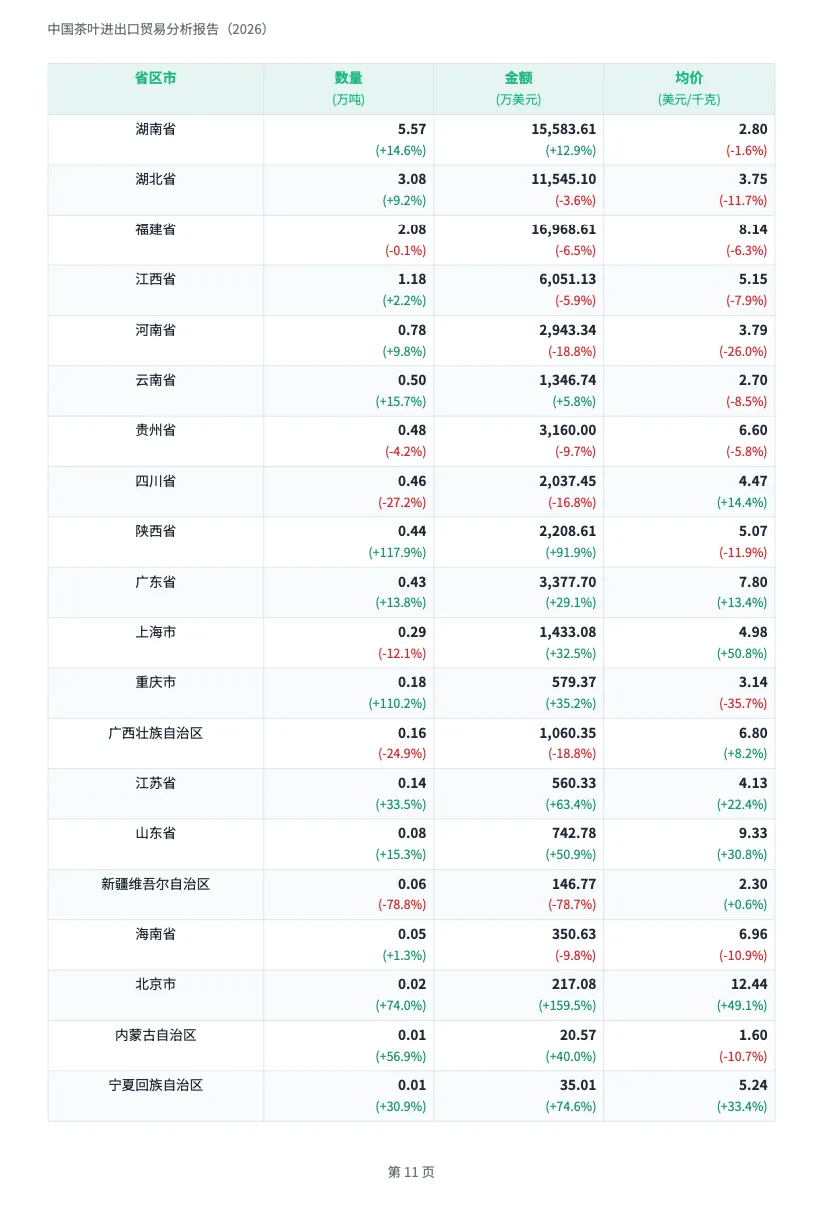Select the 9.33 average price for 山东省
This screenshot has width=824, height=1228.
(x=753, y=833)
